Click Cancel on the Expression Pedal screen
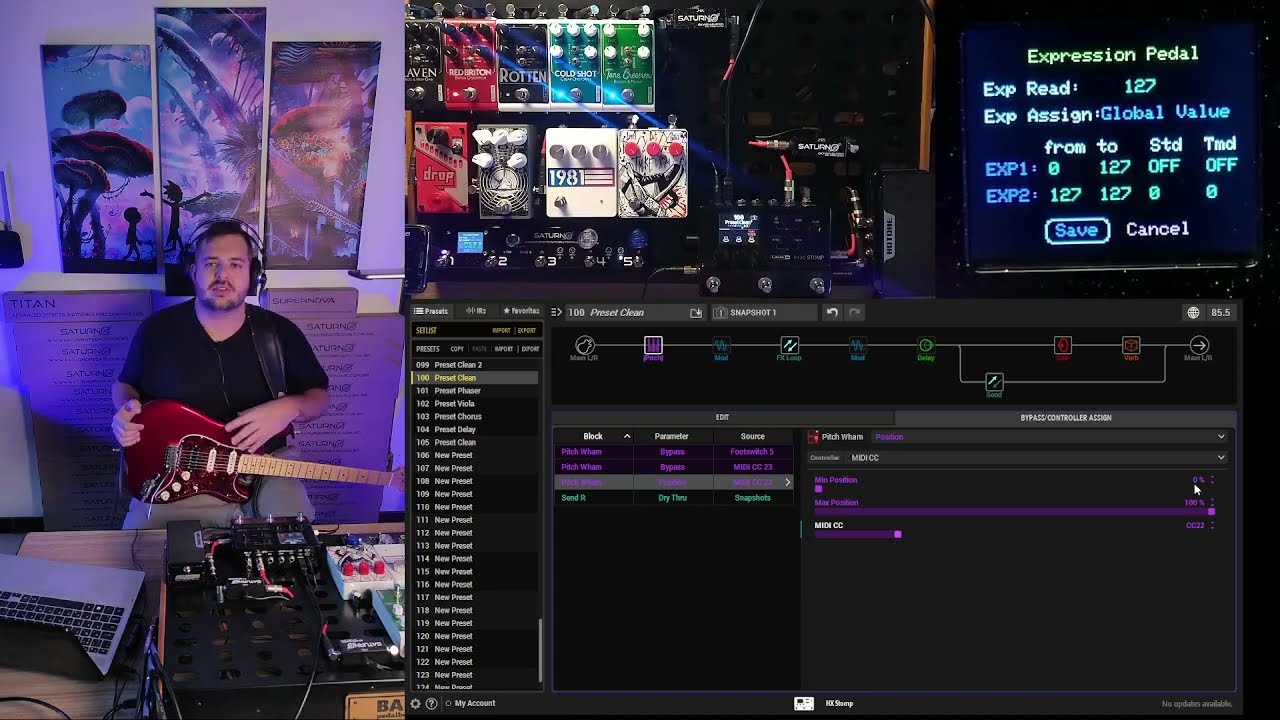Screen dimensions: 1280x720 (x=1157, y=229)
